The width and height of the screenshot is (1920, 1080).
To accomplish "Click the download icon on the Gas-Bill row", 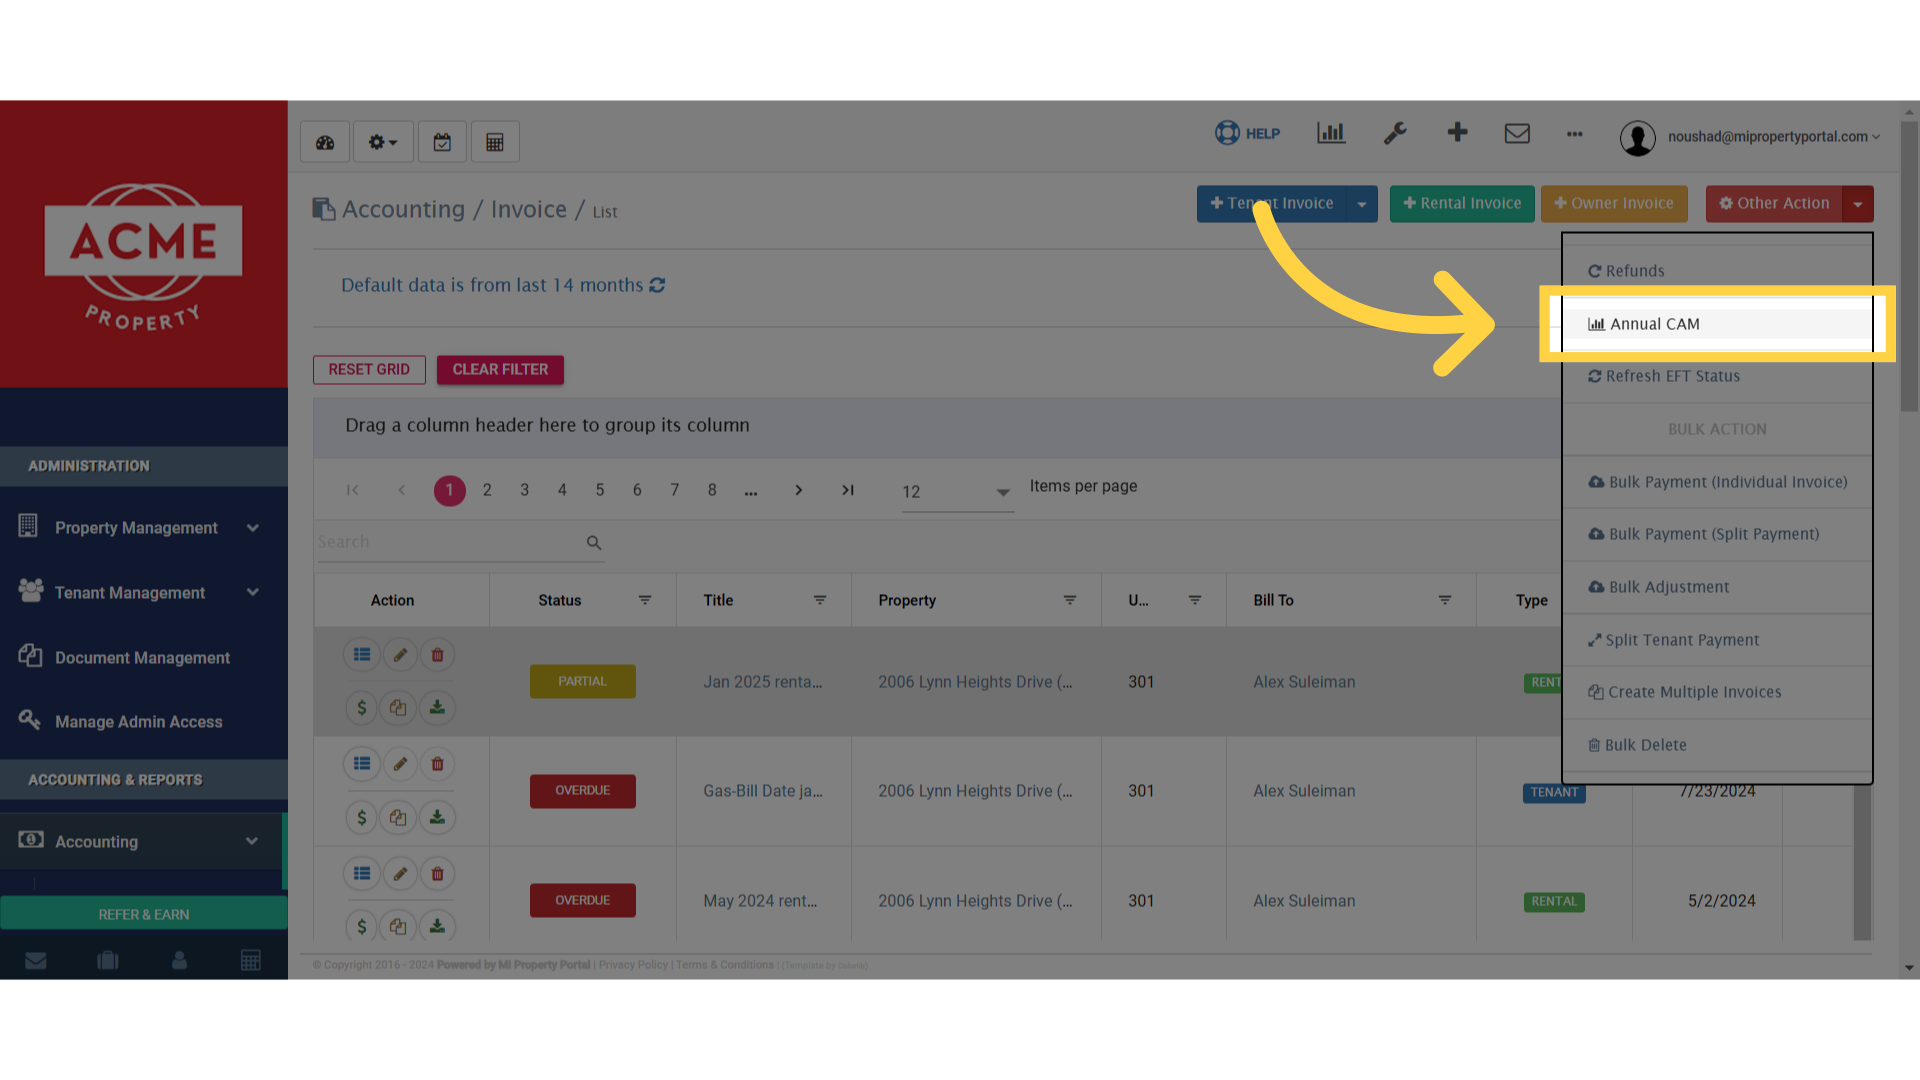I will click(437, 817).
